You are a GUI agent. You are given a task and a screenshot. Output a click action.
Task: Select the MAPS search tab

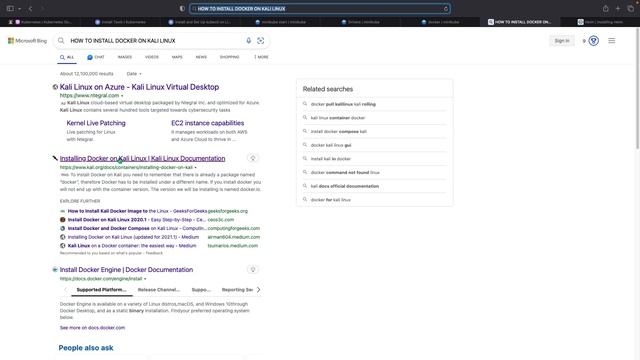[x=177, y=57]
